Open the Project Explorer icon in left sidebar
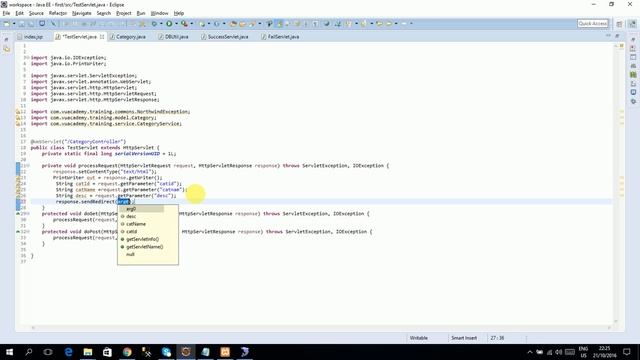This screenshot has height=360, width=640. 7,49
